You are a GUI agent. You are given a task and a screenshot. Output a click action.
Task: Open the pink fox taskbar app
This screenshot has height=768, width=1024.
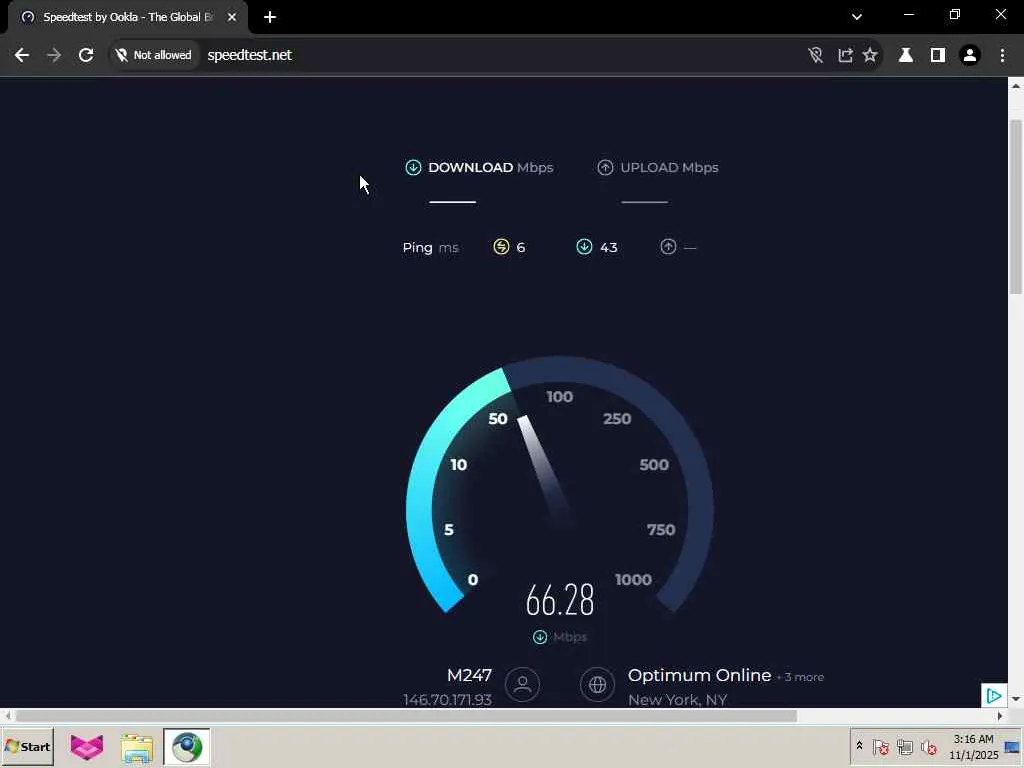87,746
